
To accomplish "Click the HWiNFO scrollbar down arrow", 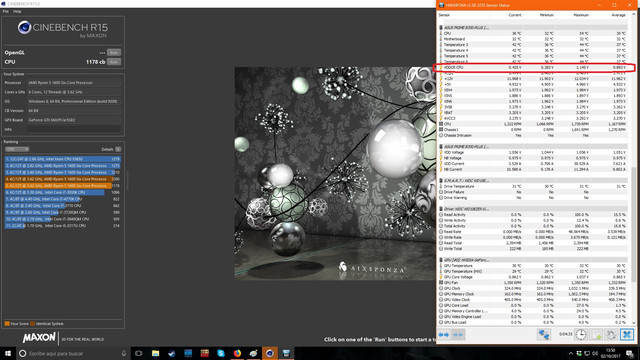I will (633, 323).
